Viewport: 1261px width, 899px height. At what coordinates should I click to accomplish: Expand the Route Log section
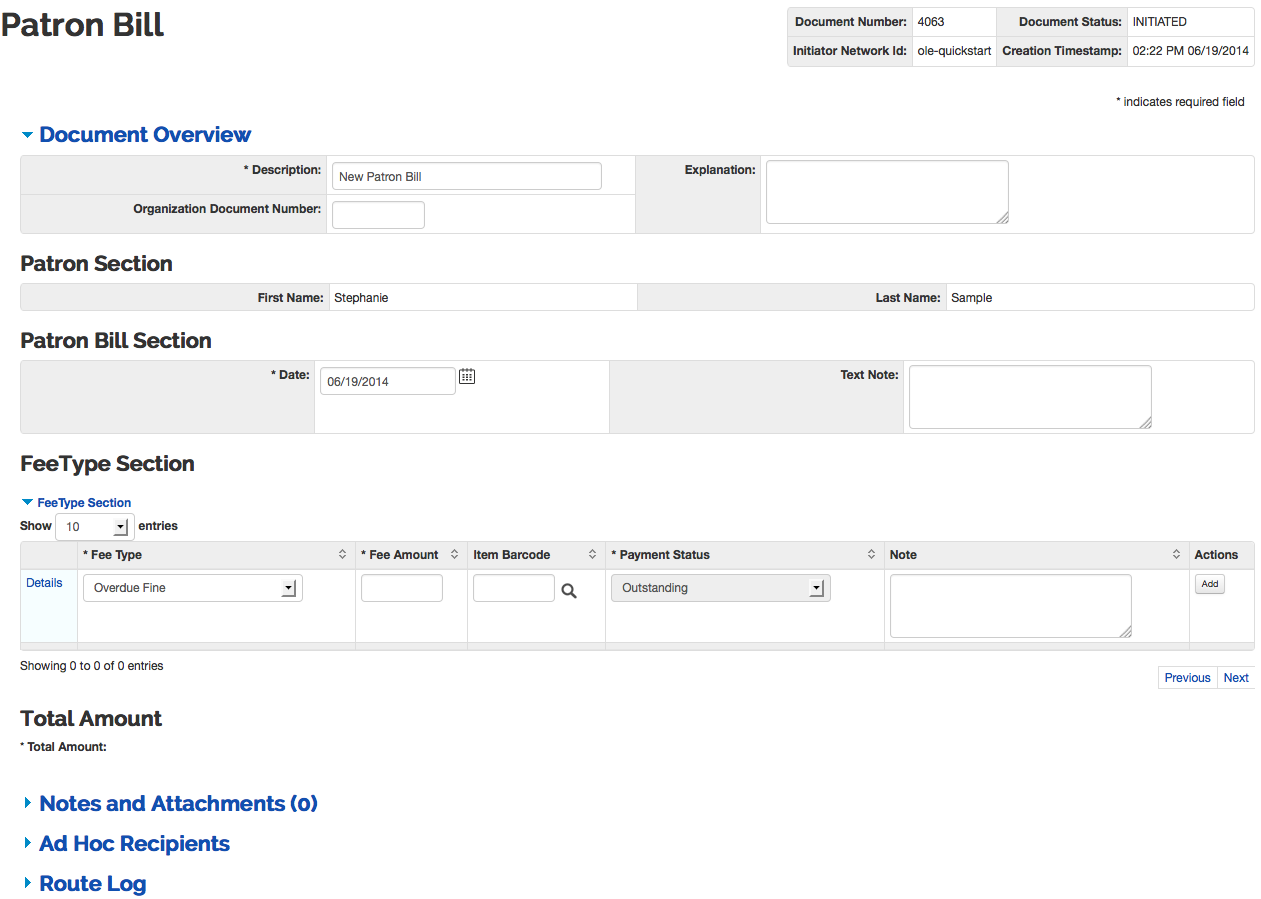92,884
